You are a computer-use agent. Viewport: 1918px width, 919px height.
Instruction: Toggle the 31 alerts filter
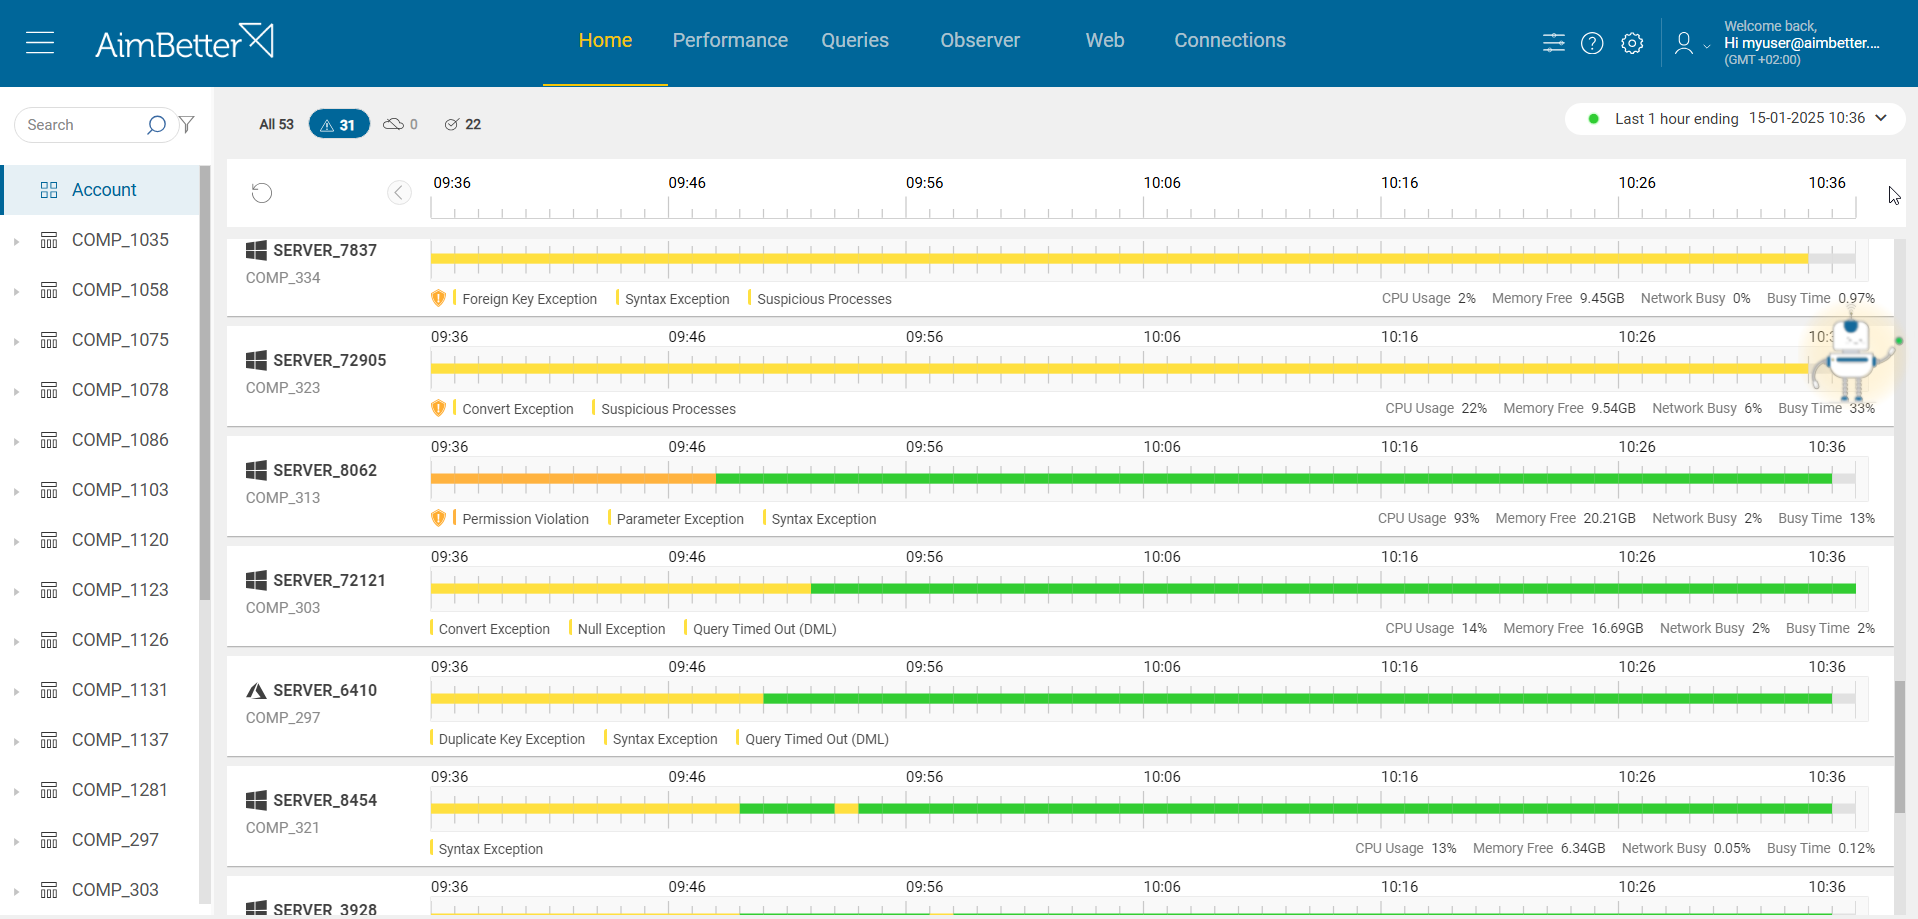coord(339,124)
